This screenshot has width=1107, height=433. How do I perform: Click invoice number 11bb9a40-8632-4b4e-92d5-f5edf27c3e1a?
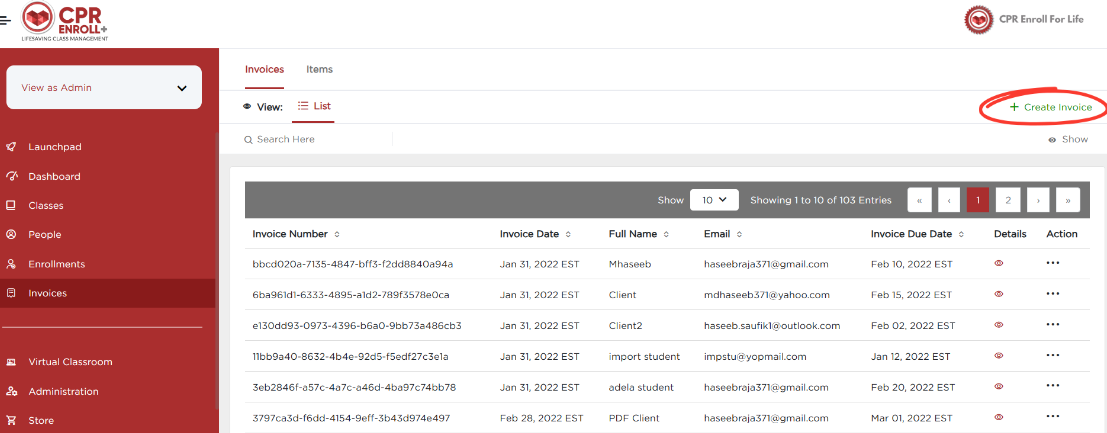pyautogui.click(x=350, y=357)
